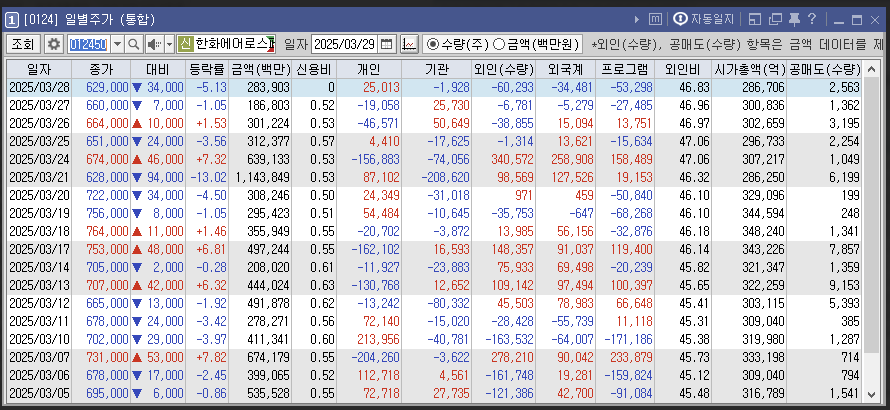Click the 종가 column header
The image size is (890, 410).
click(x=101, y=70)
